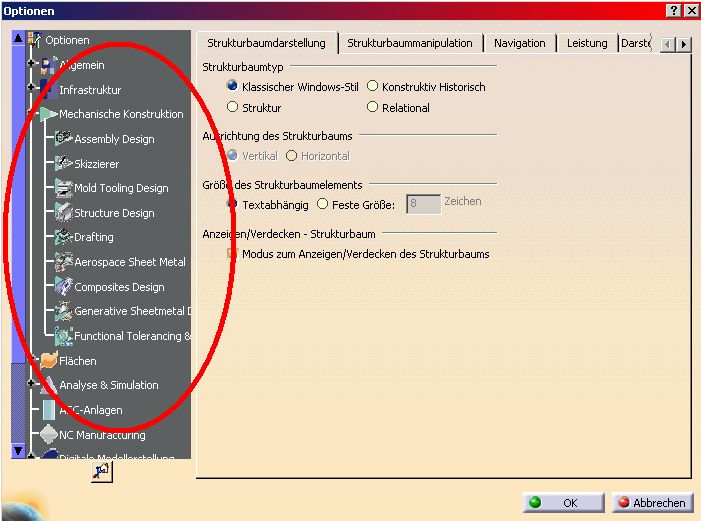701x521 pixels.
Task: Click the Zeichen size input field
Action: coord(423,204)
